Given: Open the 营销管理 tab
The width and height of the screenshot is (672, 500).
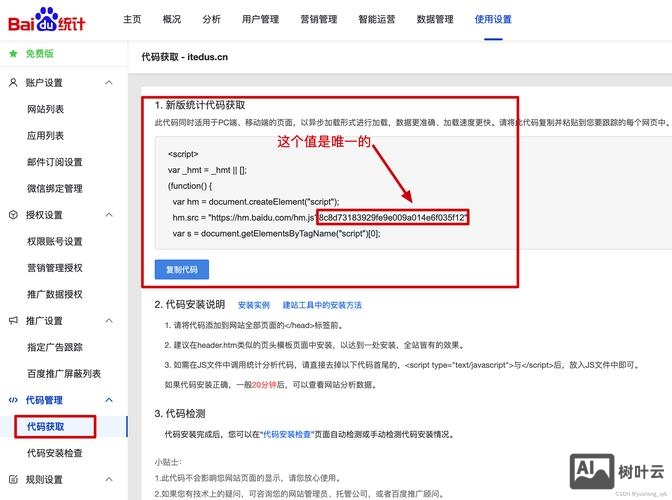Looking at the screenshot, I should (x=319, y=19).
